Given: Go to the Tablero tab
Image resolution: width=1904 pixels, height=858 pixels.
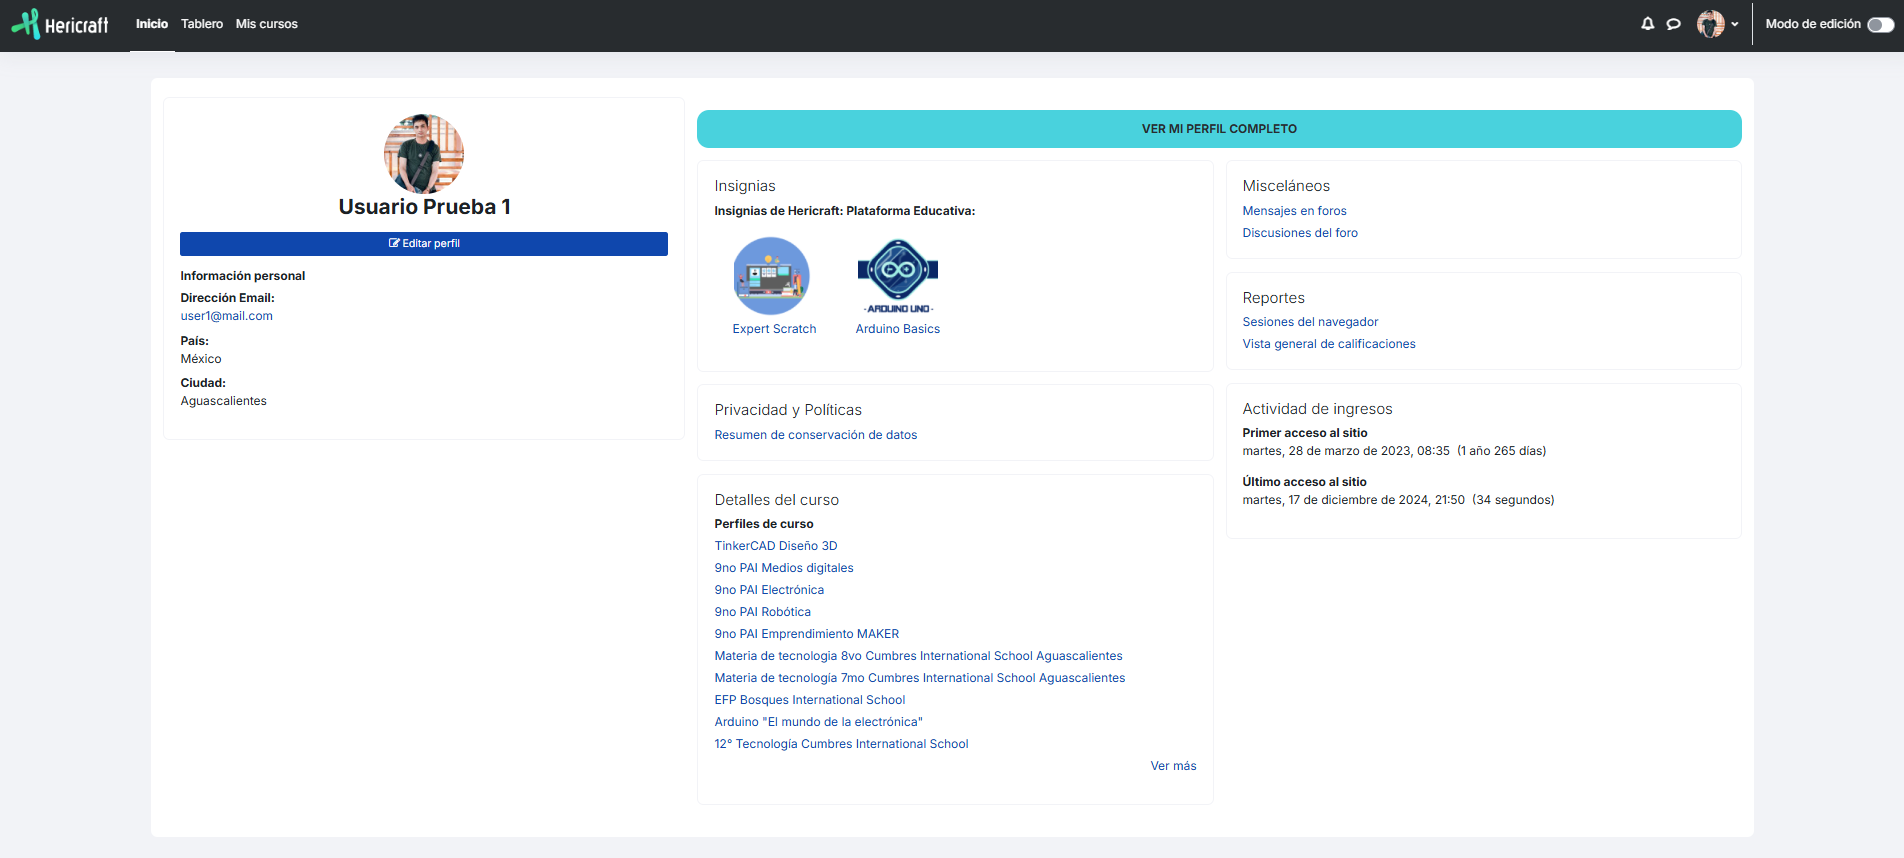Looking at the screenshot, I should 202,24.
